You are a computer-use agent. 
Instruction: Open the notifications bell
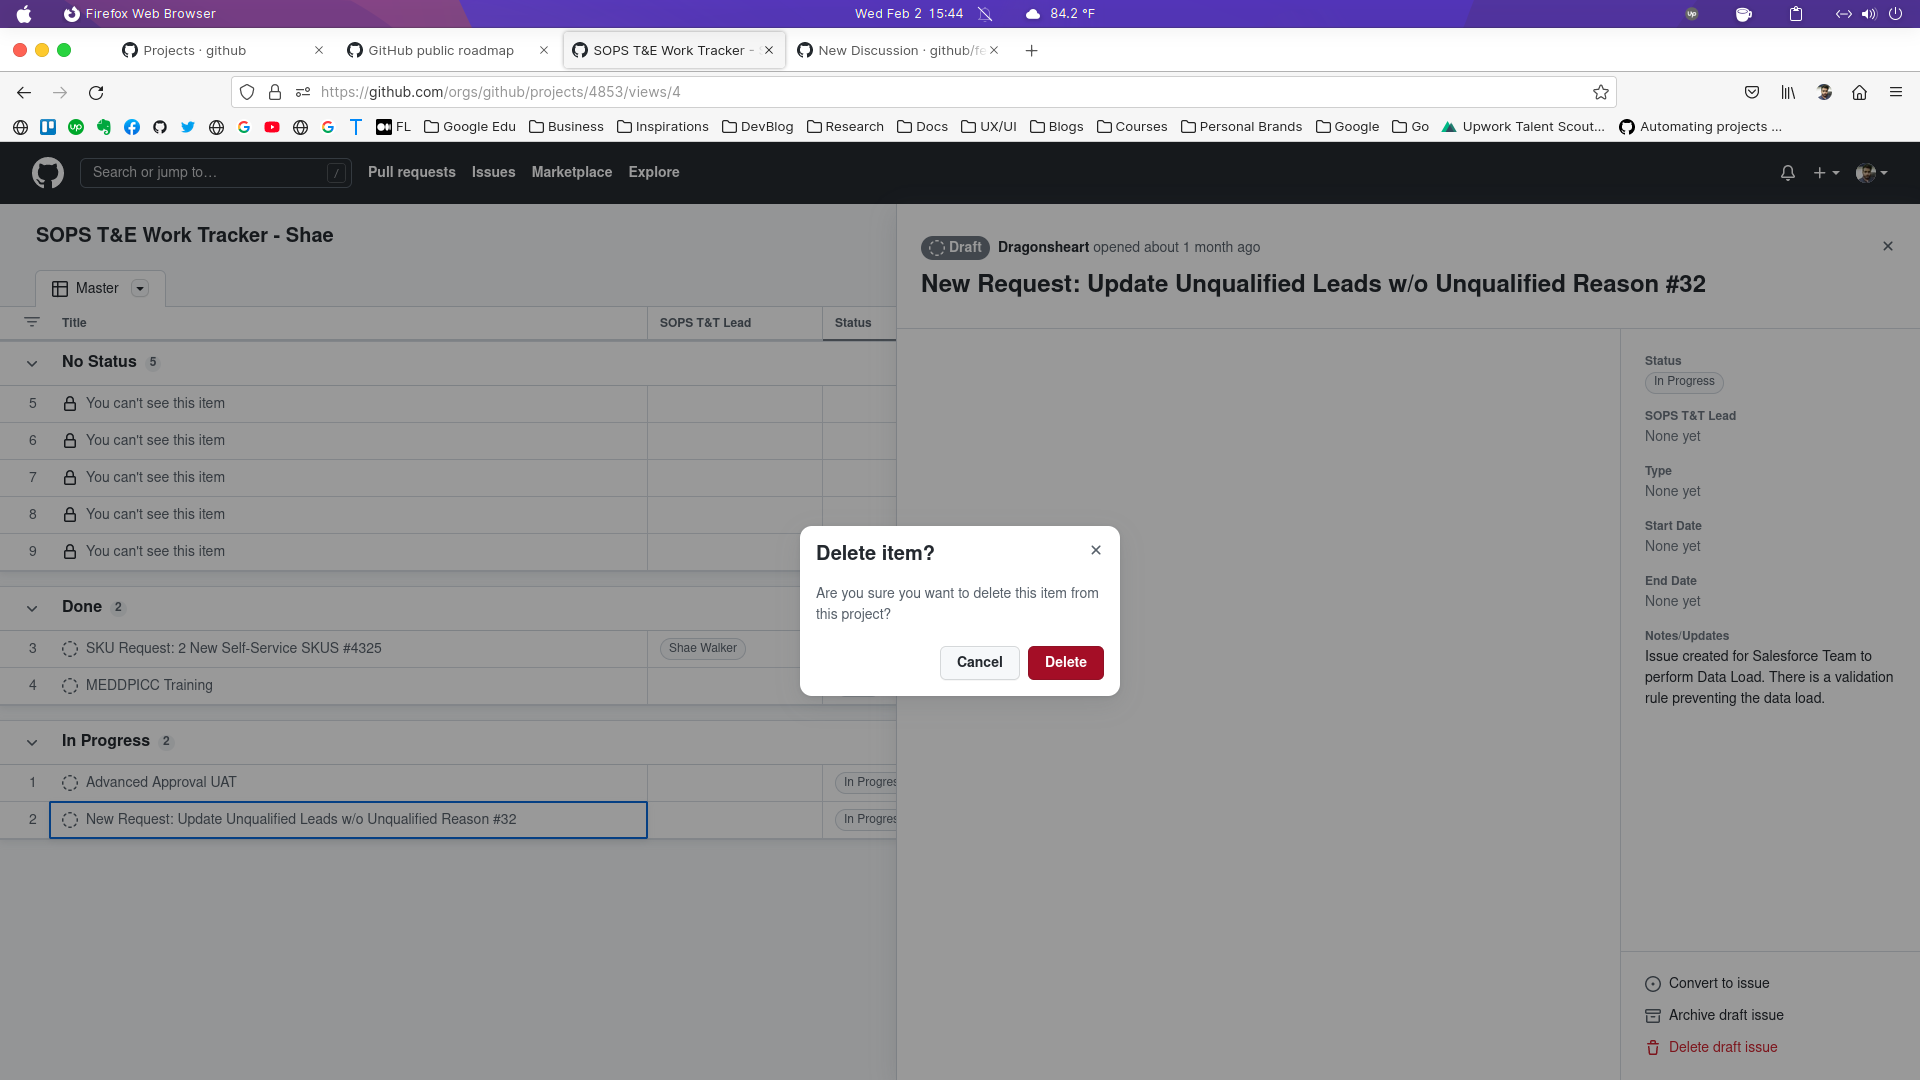point(1788,173)
